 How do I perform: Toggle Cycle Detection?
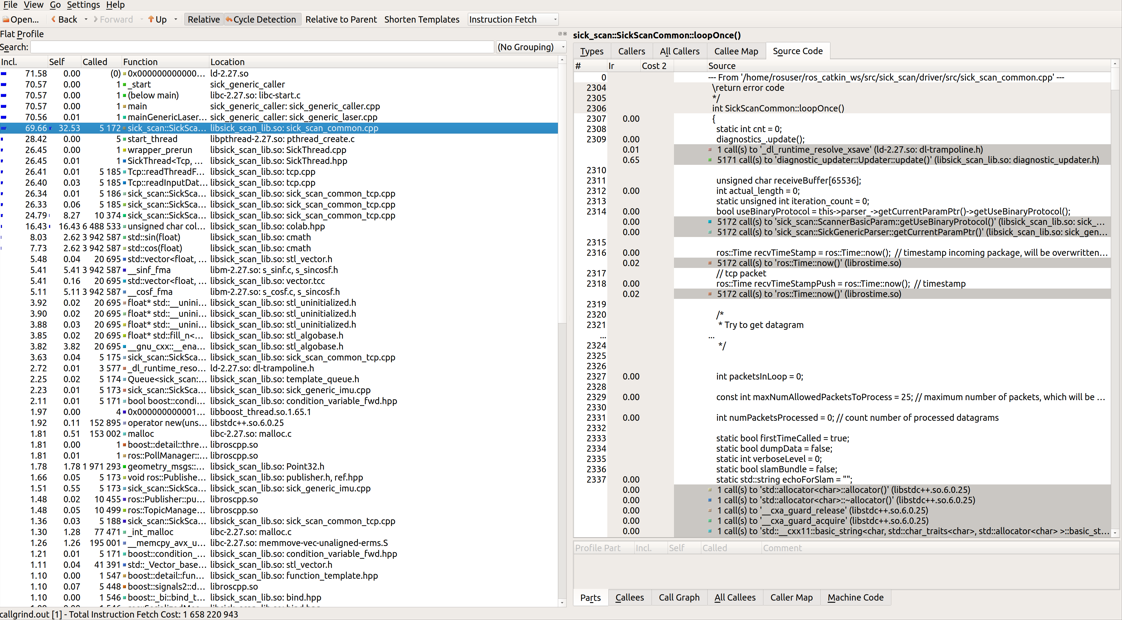click(x=262, y=19)
